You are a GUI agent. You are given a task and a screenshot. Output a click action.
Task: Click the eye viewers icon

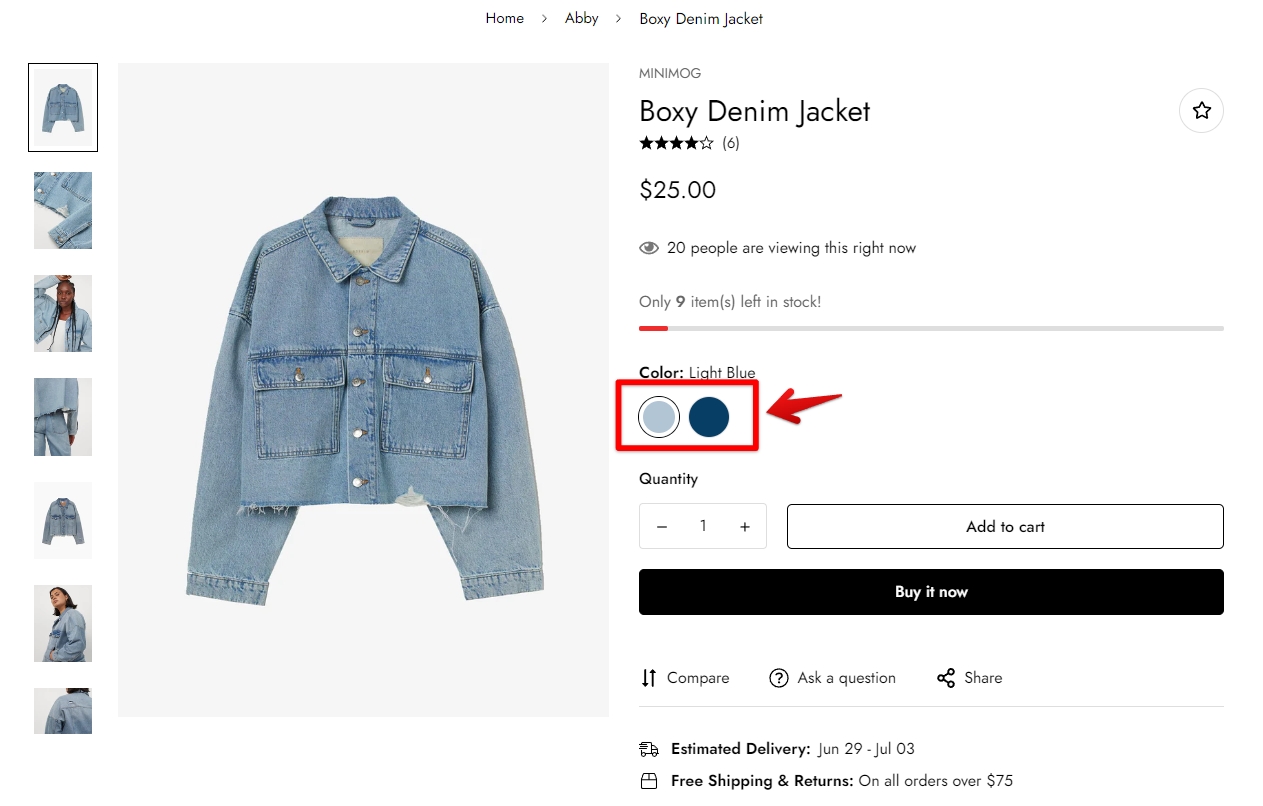click(649, 248)
